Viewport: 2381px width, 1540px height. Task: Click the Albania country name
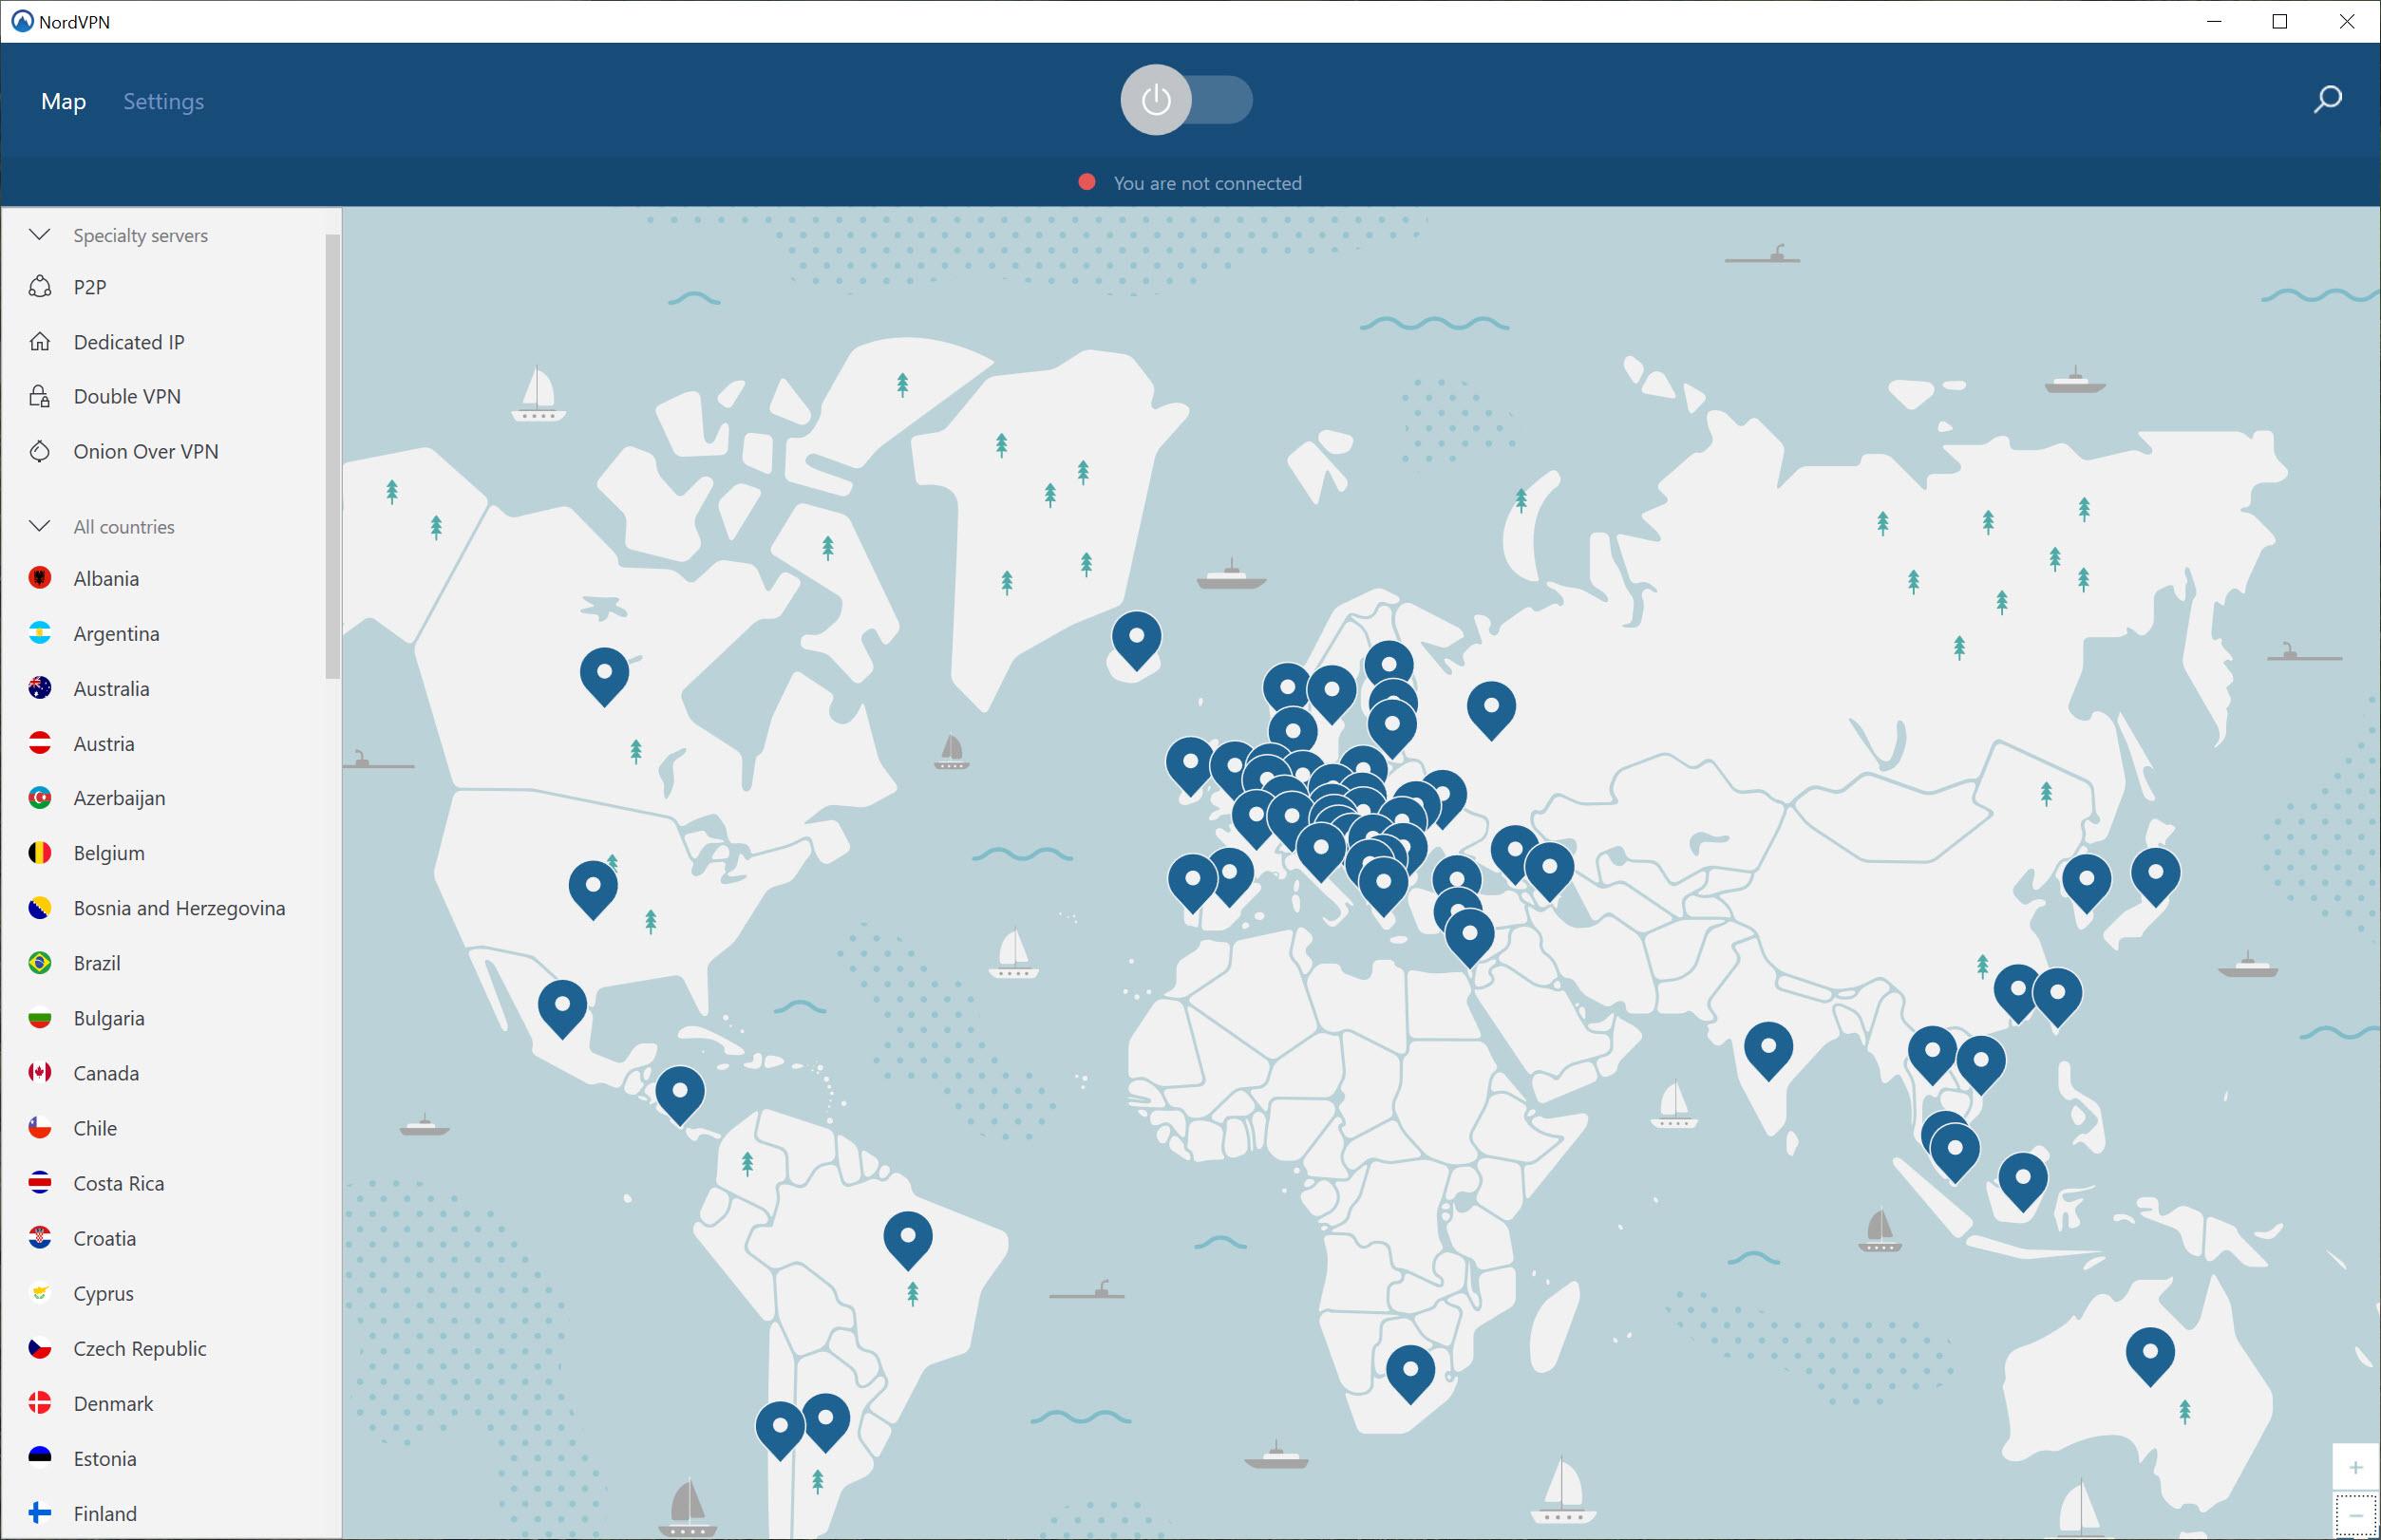click(x=106, y=578)
